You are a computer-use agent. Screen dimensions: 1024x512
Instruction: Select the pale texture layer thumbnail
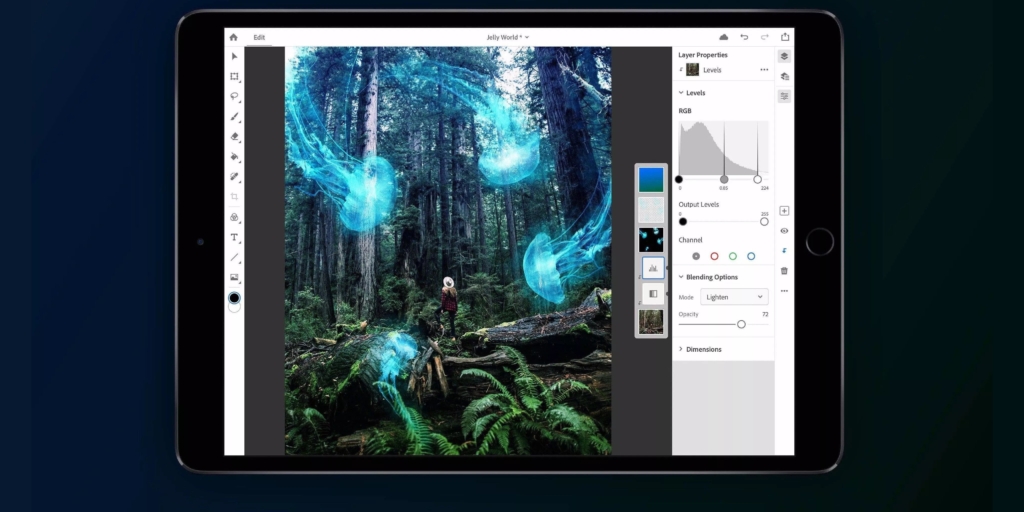point(651,210)
